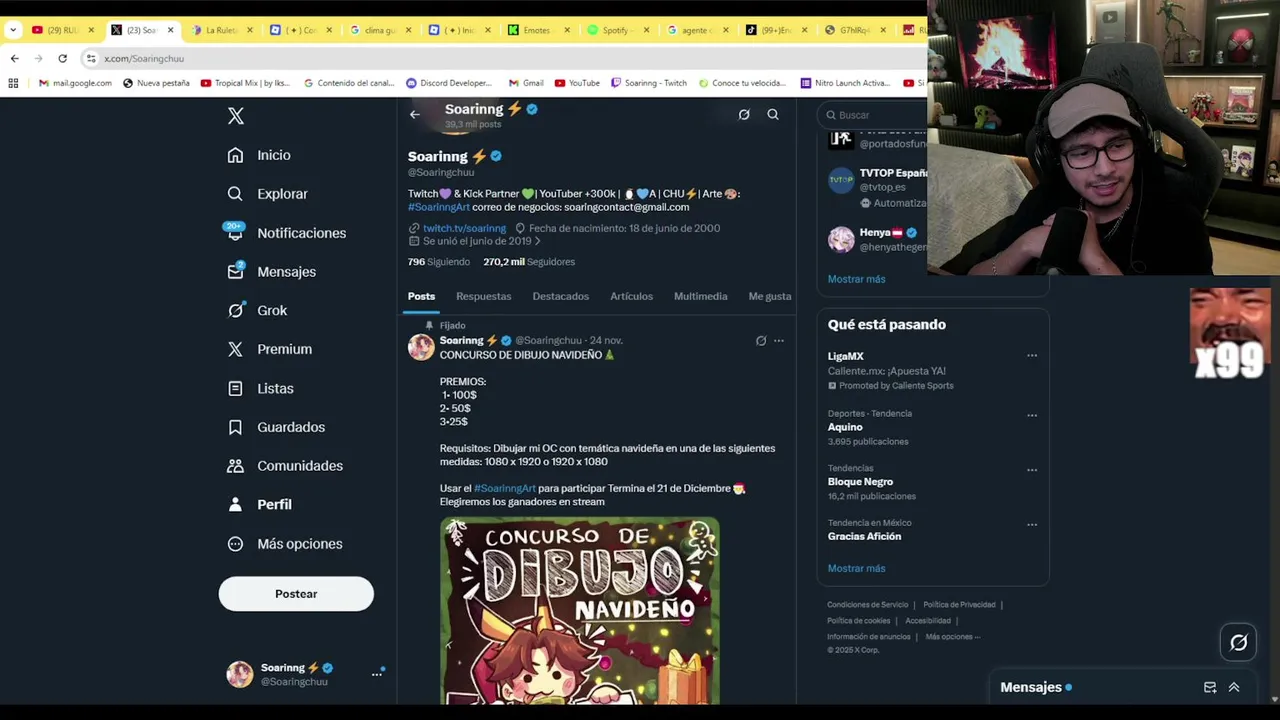This screenshot has height=720, width=1280.
Task: Open the Política de Privacidad footer link
Action: [959, 605]
